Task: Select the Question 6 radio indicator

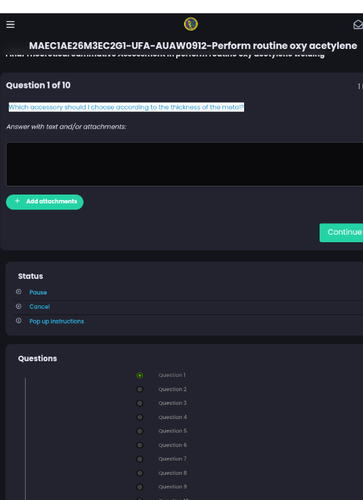Action: pyautogui.click(x=140, y=445)
